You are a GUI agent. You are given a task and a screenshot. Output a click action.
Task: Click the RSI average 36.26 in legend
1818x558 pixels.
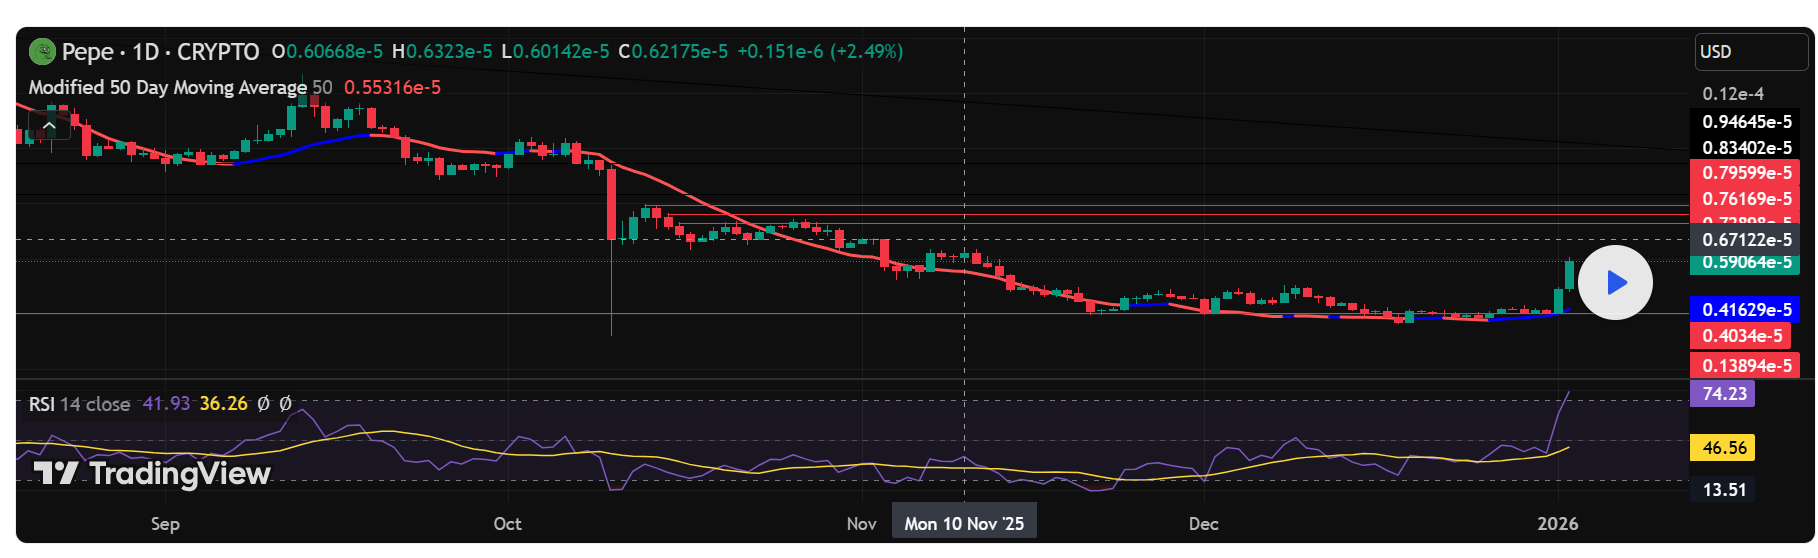coord(223,404)
